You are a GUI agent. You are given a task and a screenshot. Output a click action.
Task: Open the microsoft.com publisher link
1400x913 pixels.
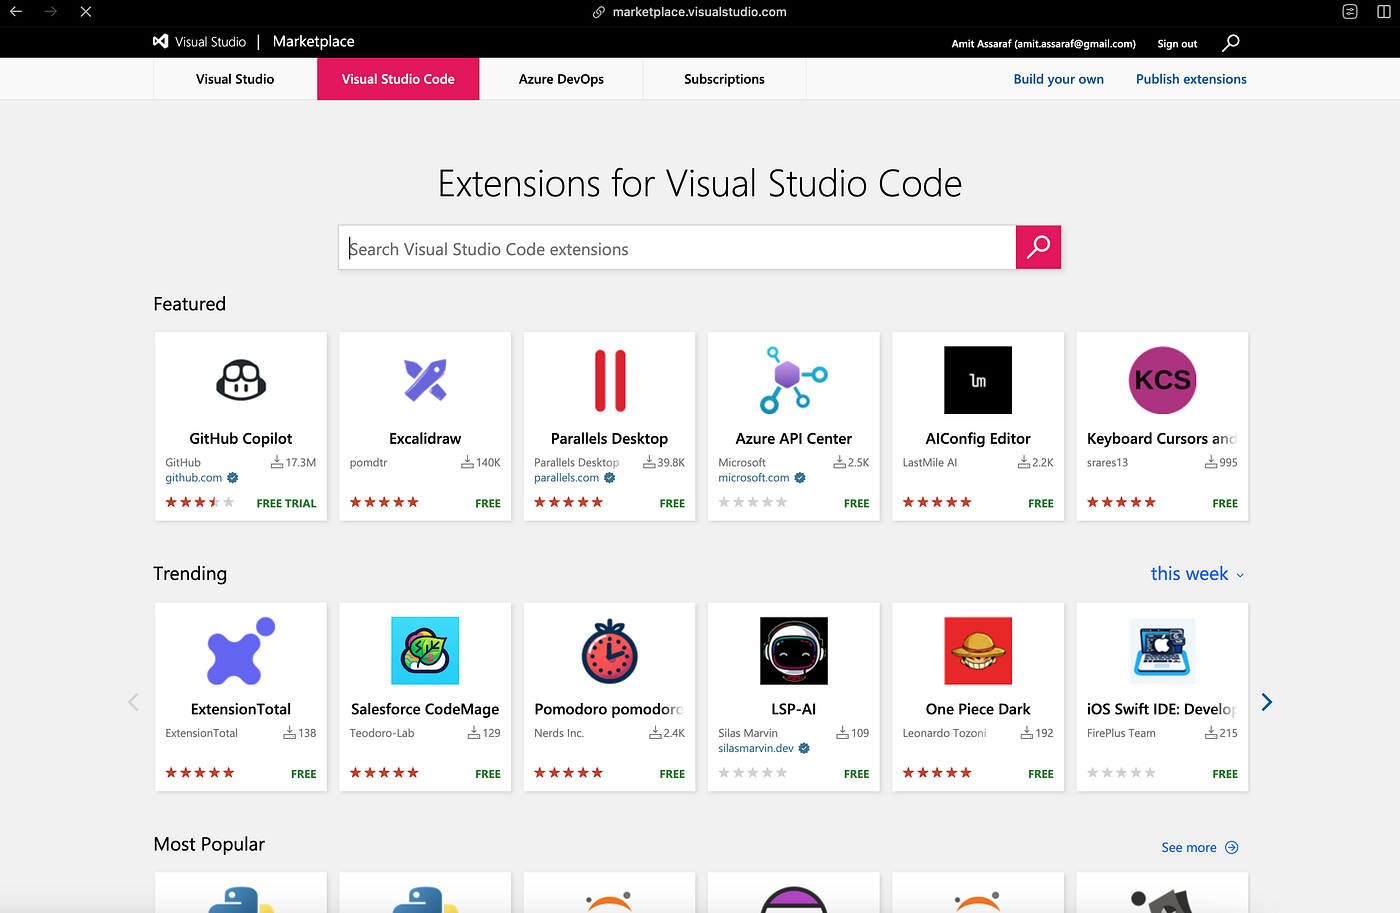tap(754, 478)
